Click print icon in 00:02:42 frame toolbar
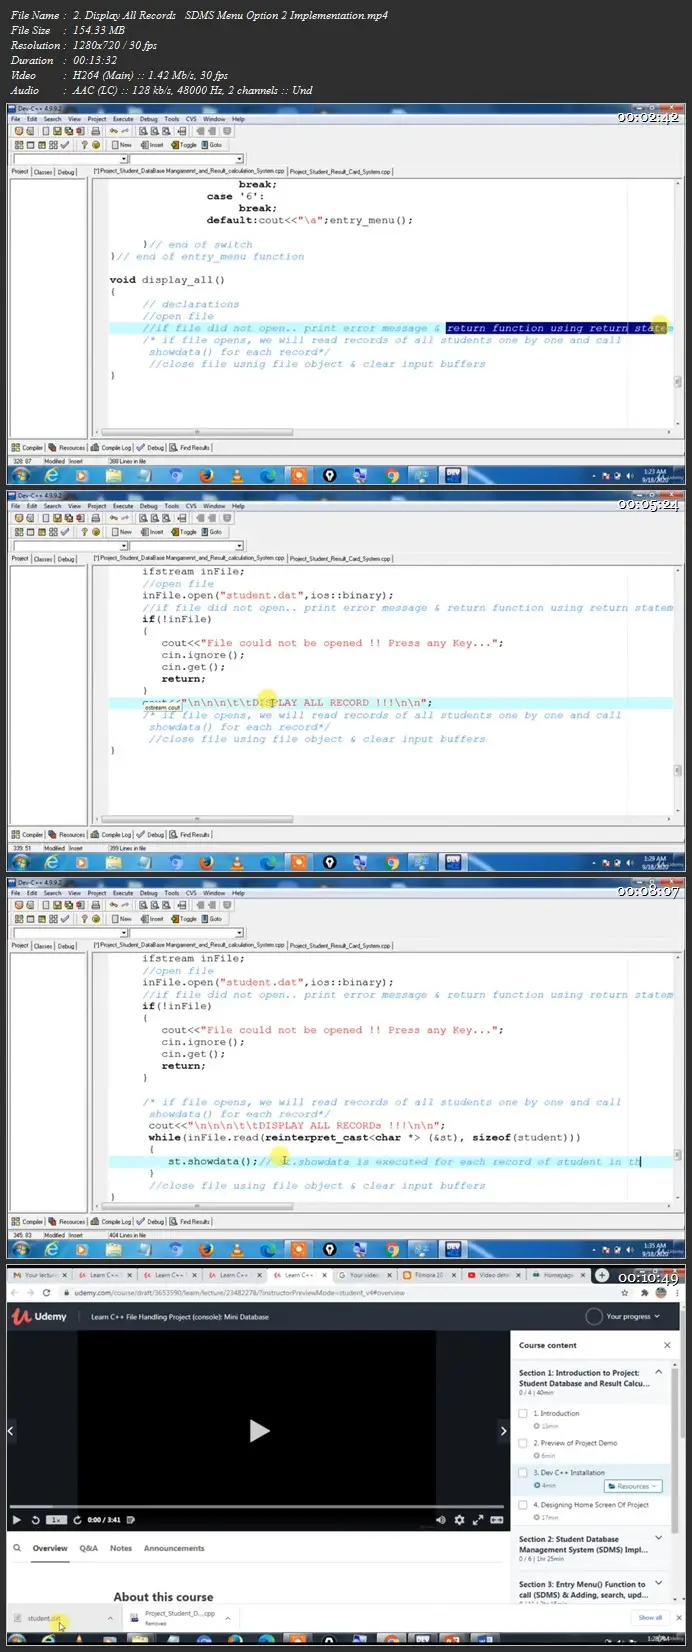This screenshot has height=1652, width=692. [95, 131]
